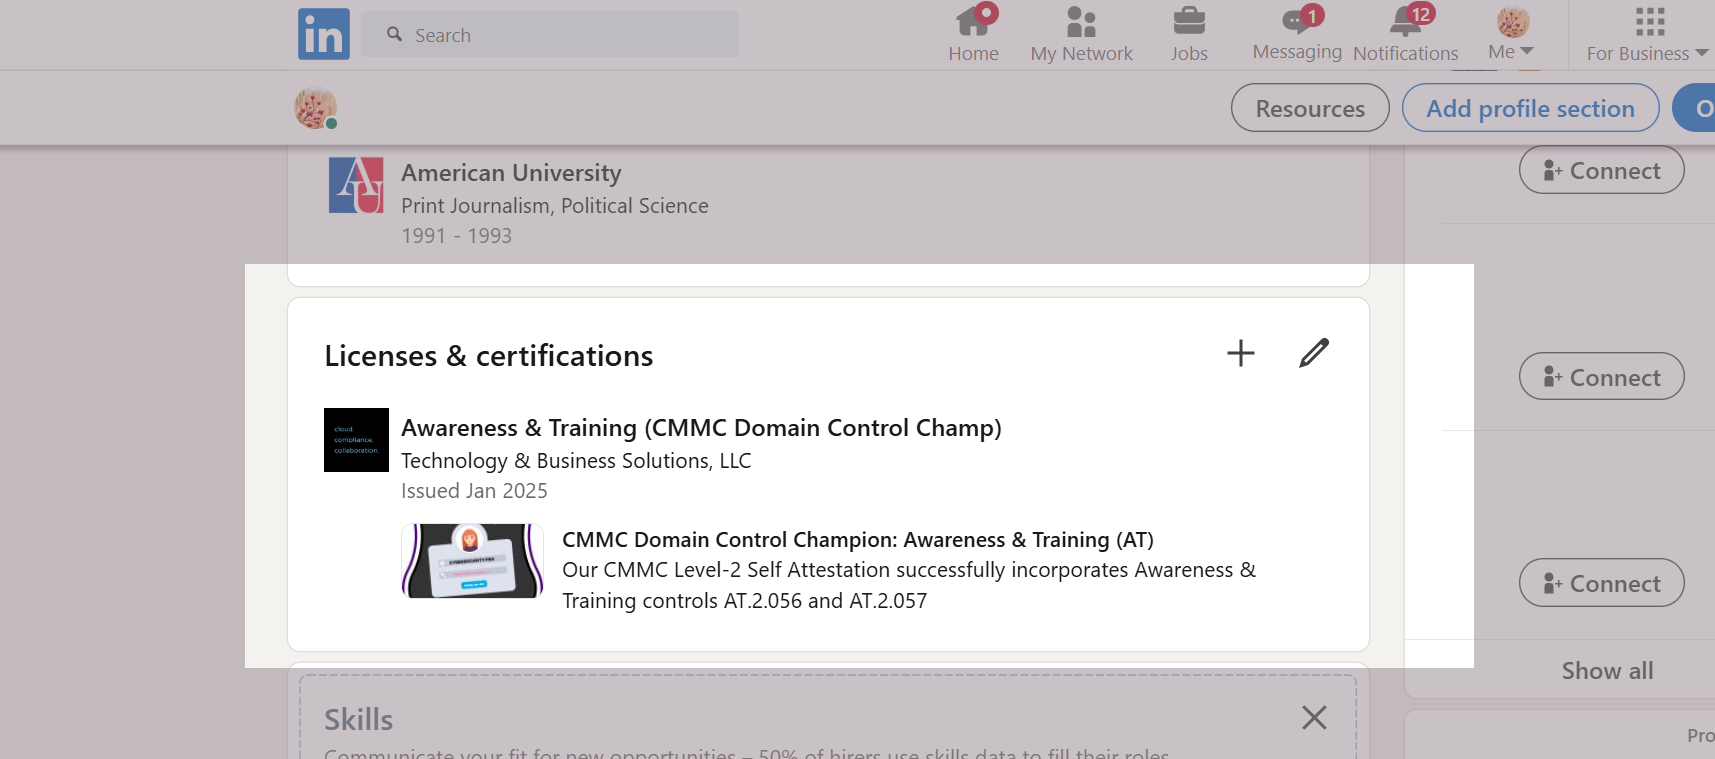Click the Search input field
The width and height of the screenshot is (1715, 759).
[550, 35]
